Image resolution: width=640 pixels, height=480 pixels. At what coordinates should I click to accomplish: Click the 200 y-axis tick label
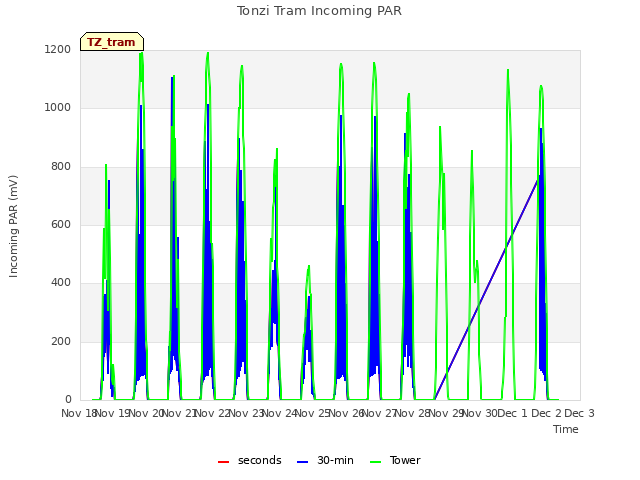tap(61, 342)
